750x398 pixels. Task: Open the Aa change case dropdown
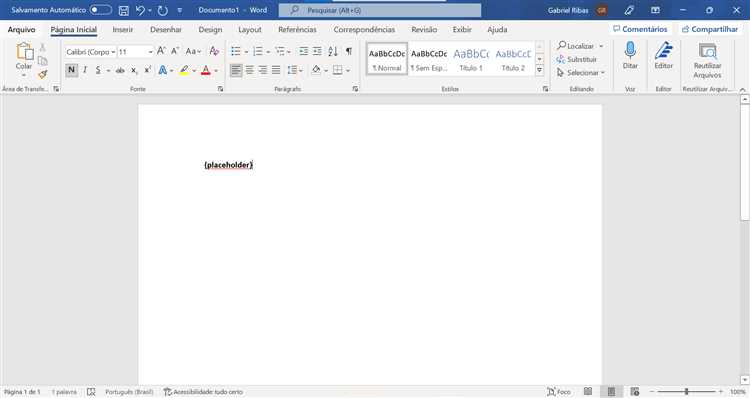194,51
